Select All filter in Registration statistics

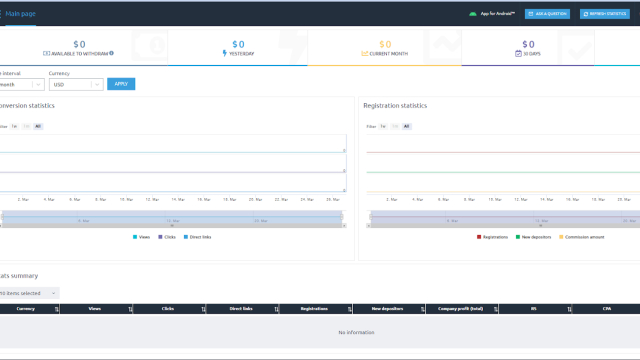click(x=407, y=127)
